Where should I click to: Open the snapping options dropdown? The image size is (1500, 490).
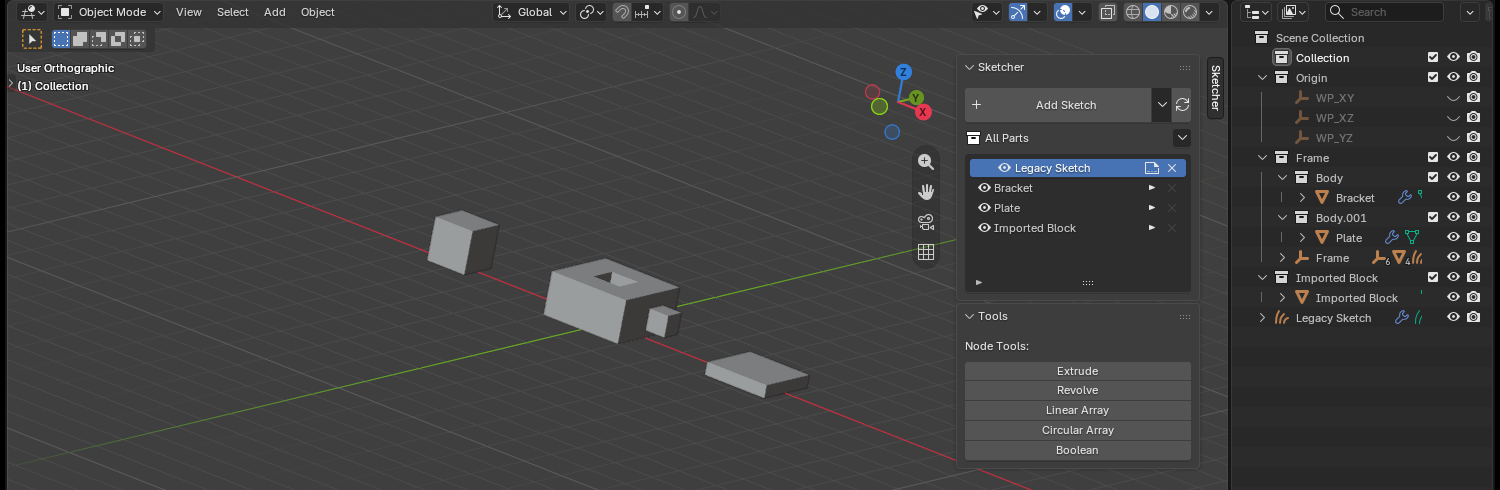647,12
